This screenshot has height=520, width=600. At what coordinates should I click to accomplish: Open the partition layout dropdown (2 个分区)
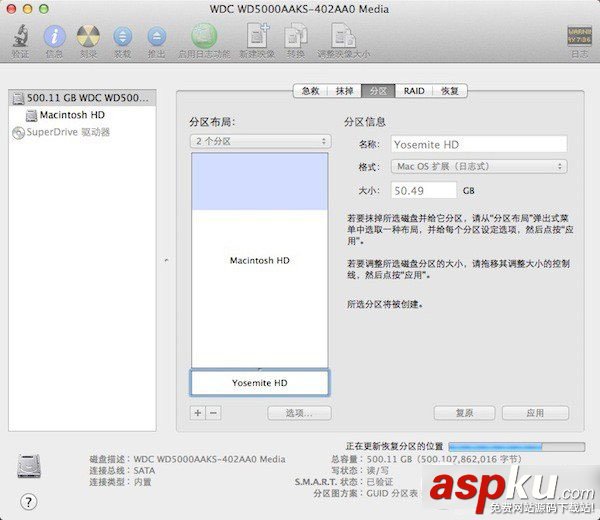(261, 141)
